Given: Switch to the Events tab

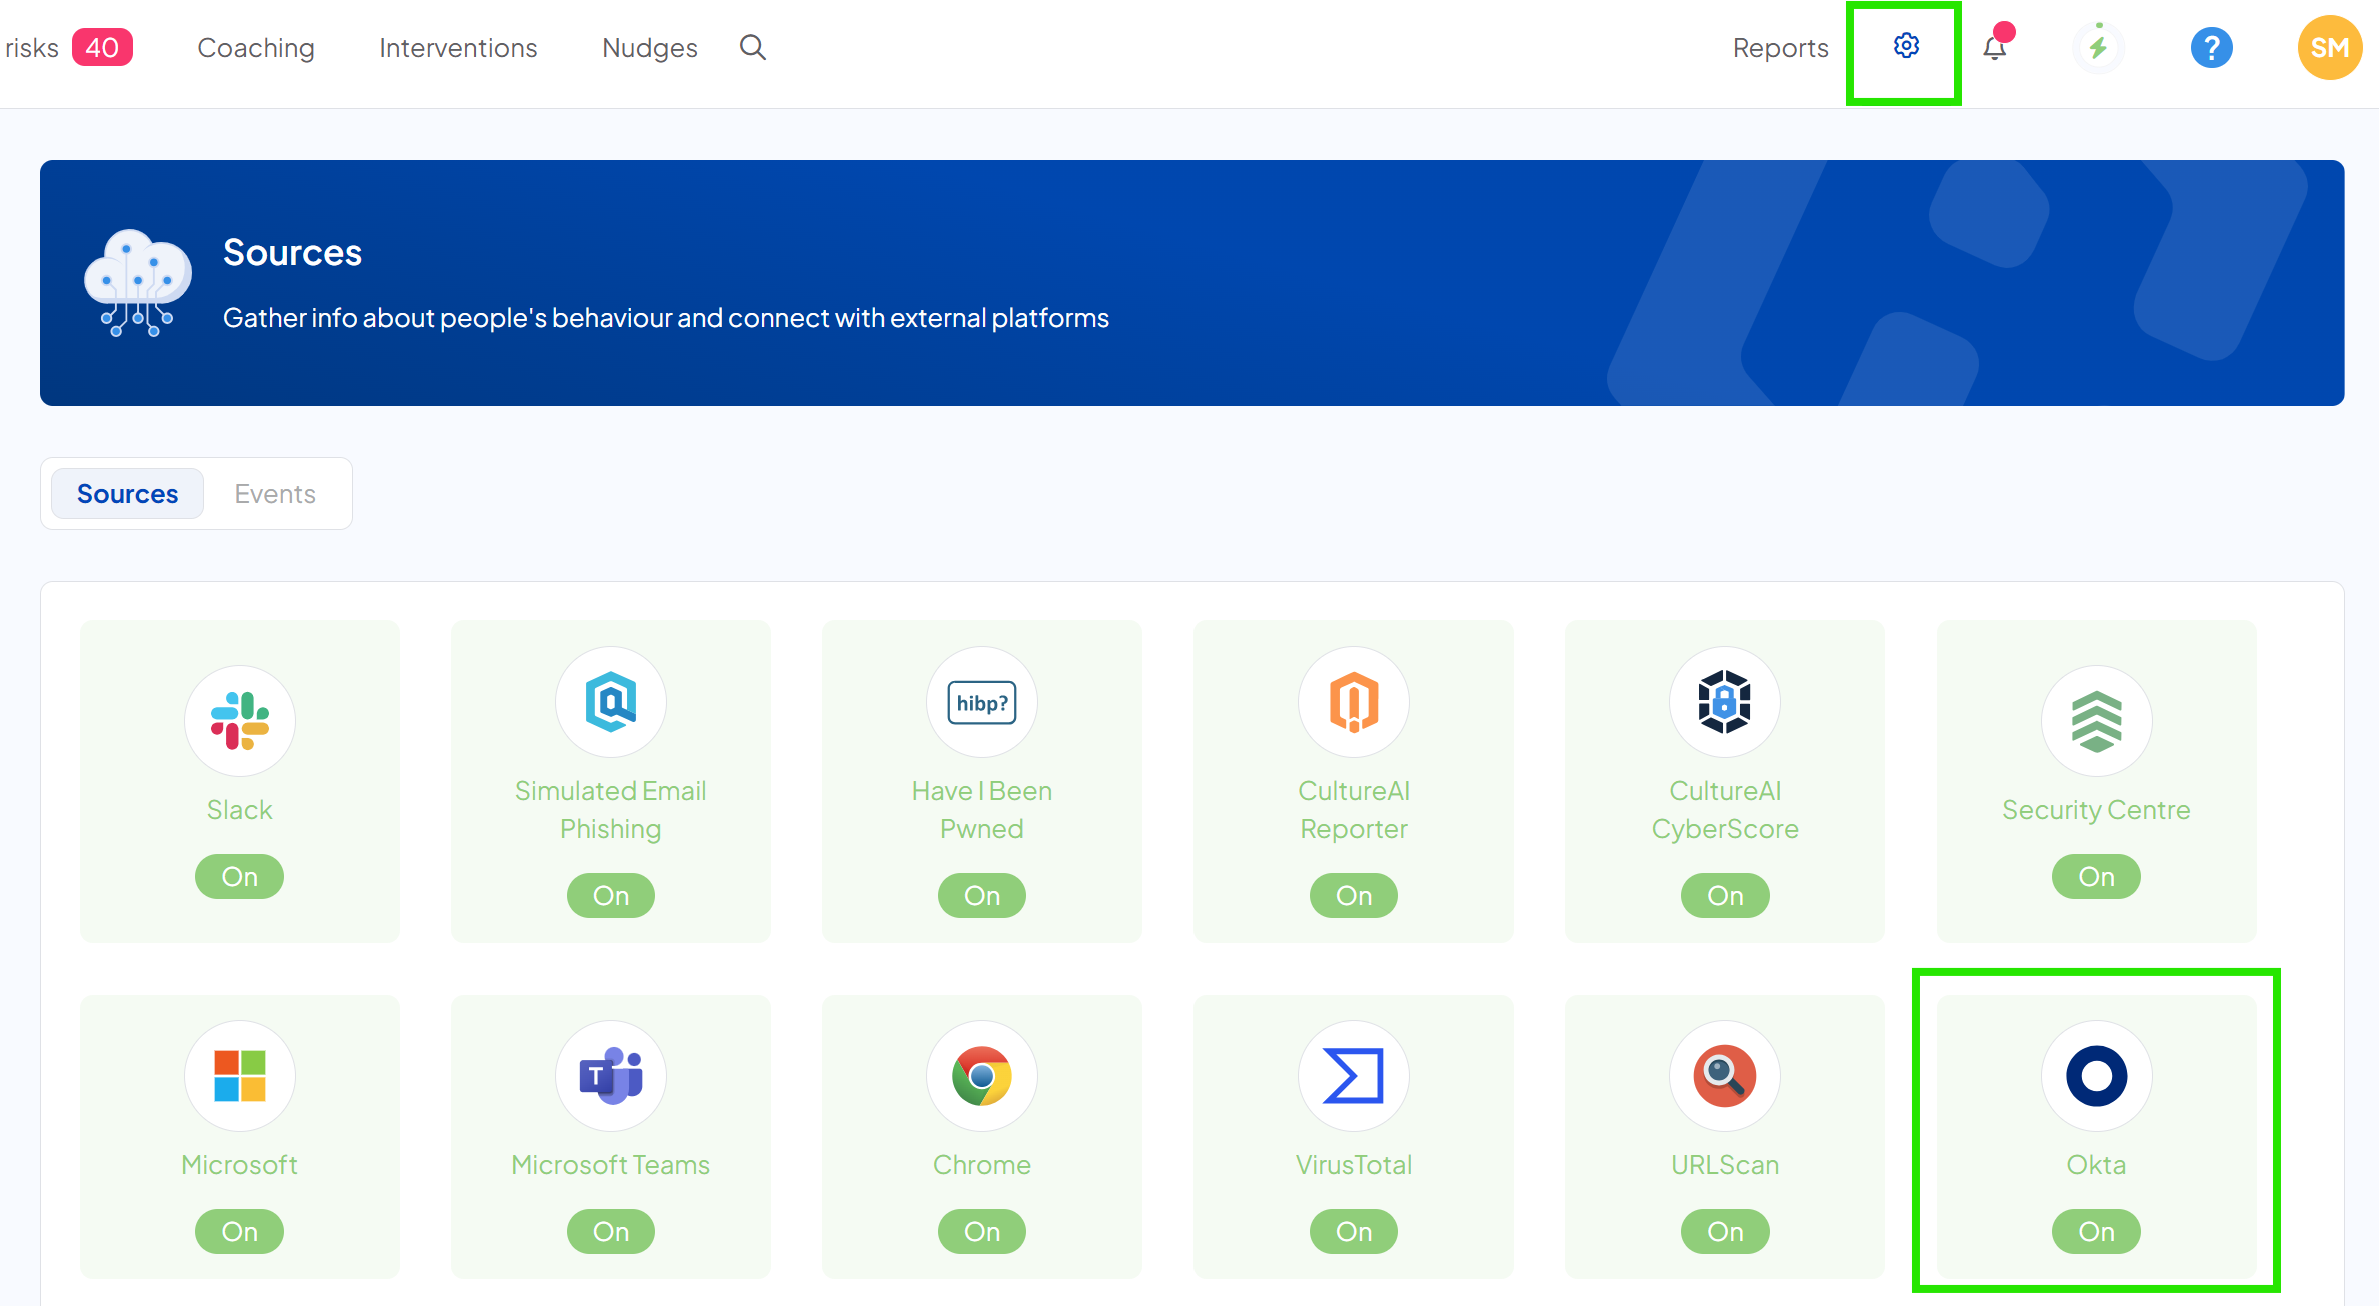Looking at the screenshot, I should (x=274, y=493).
